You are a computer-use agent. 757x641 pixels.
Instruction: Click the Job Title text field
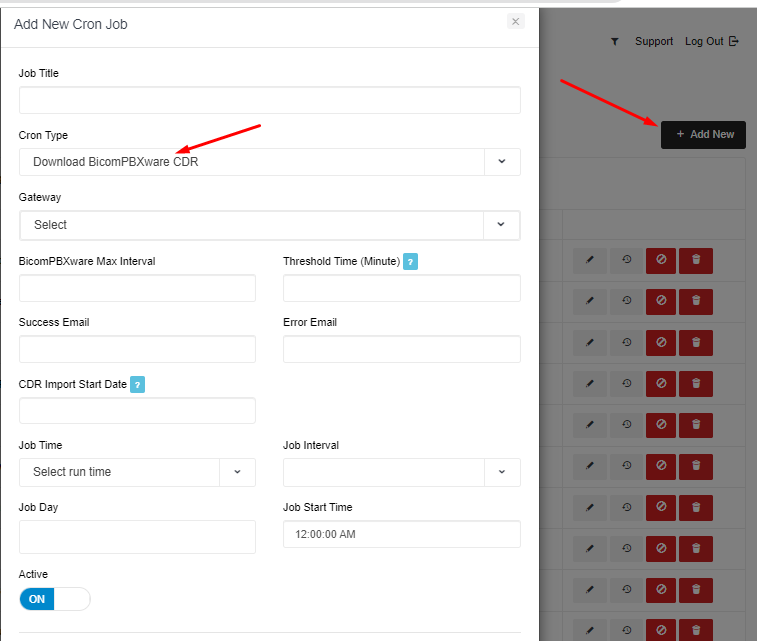pyautogui.click(x=269, y=100)
